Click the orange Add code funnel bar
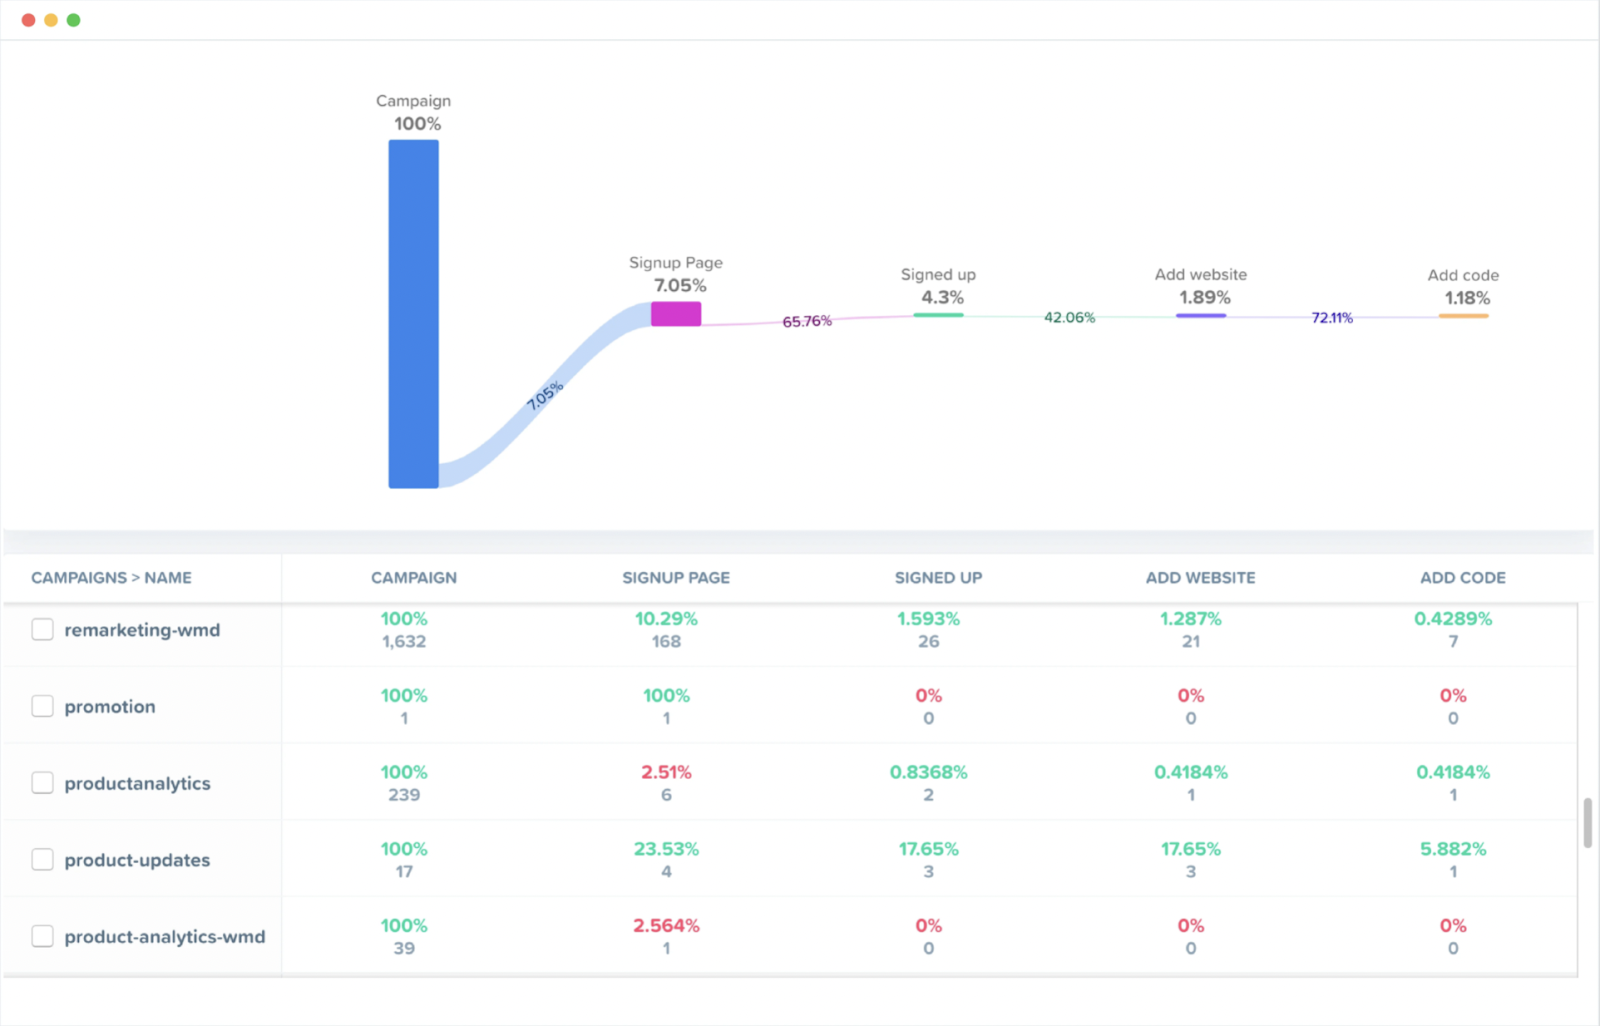Viewport: 1600px width, 1026px height. (1463, 316)
